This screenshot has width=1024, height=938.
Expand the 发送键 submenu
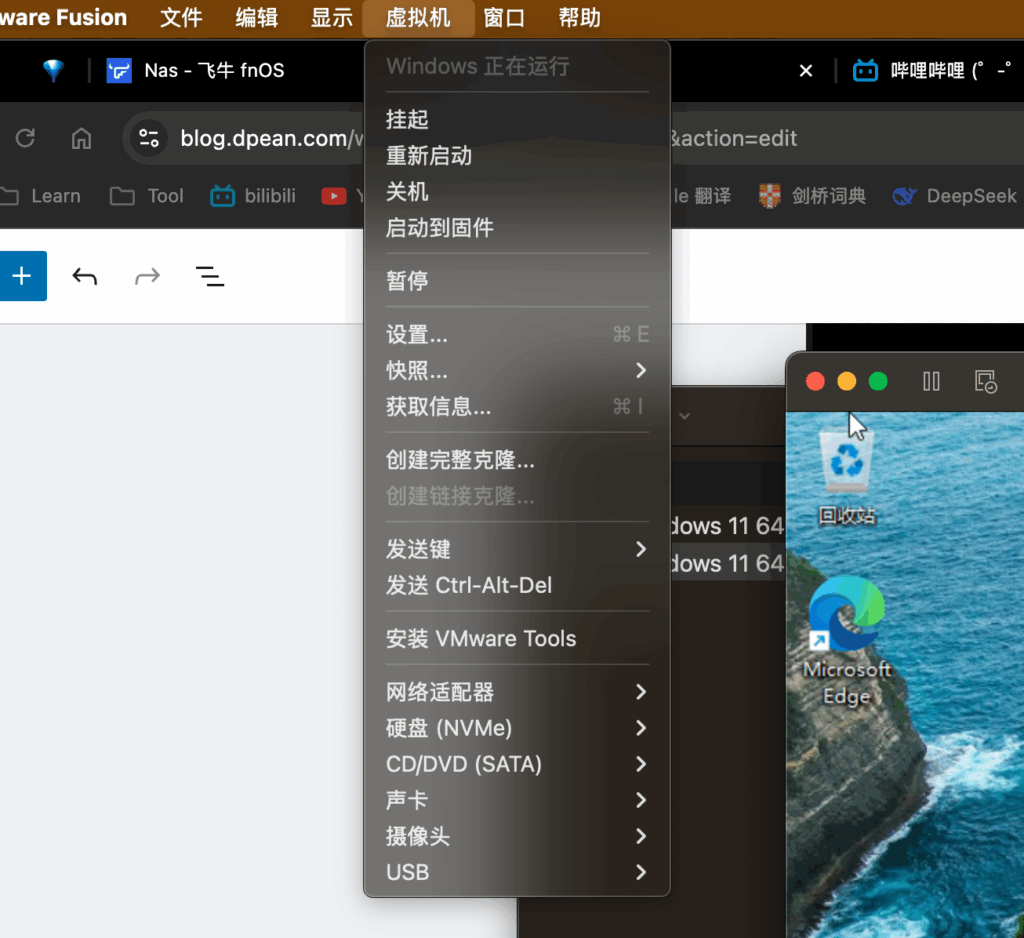tap(516, 549)
